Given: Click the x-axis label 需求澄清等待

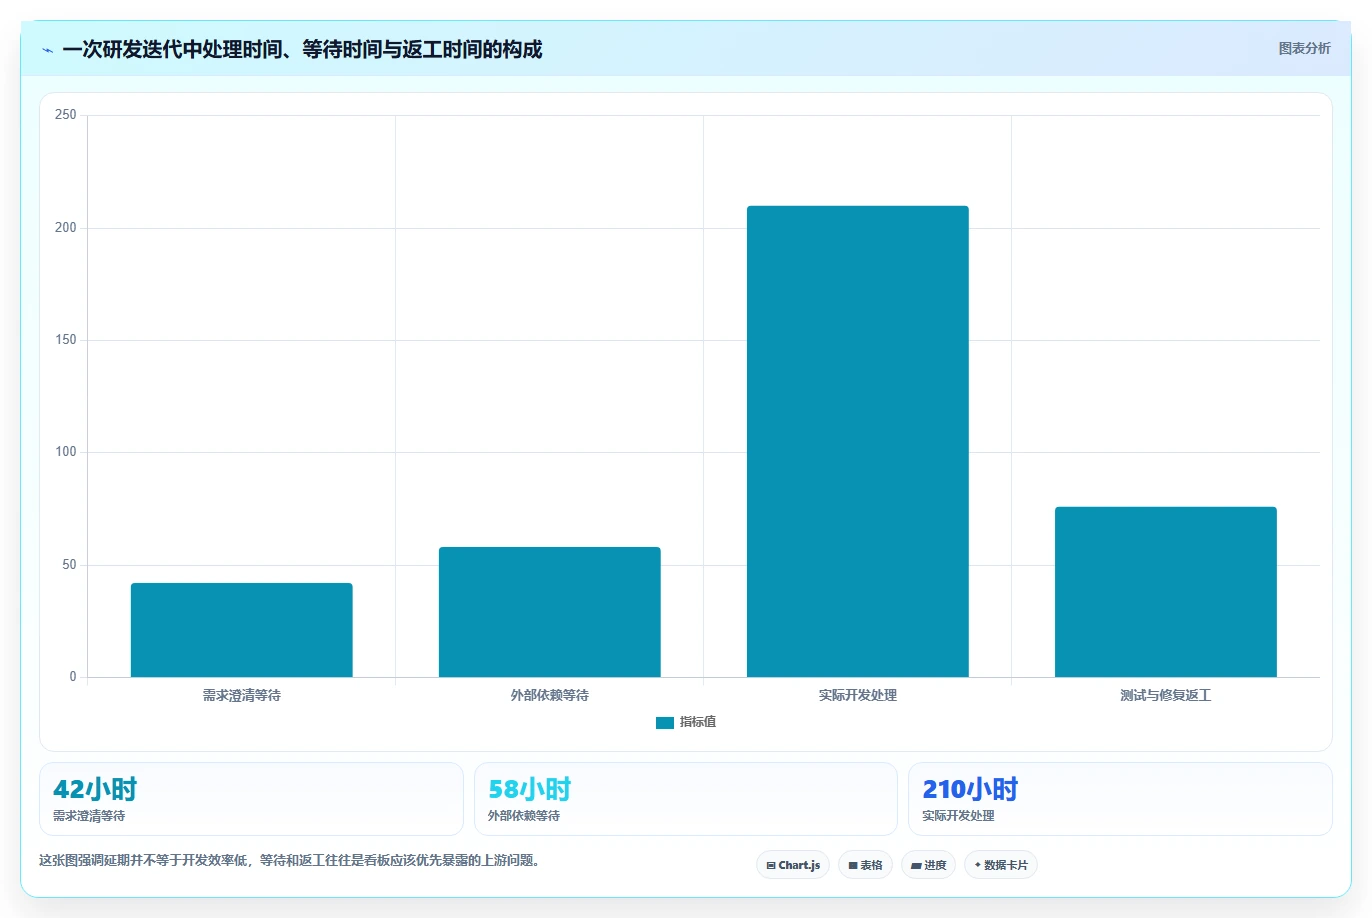Looking at the screenshot, I should point(242,695).
